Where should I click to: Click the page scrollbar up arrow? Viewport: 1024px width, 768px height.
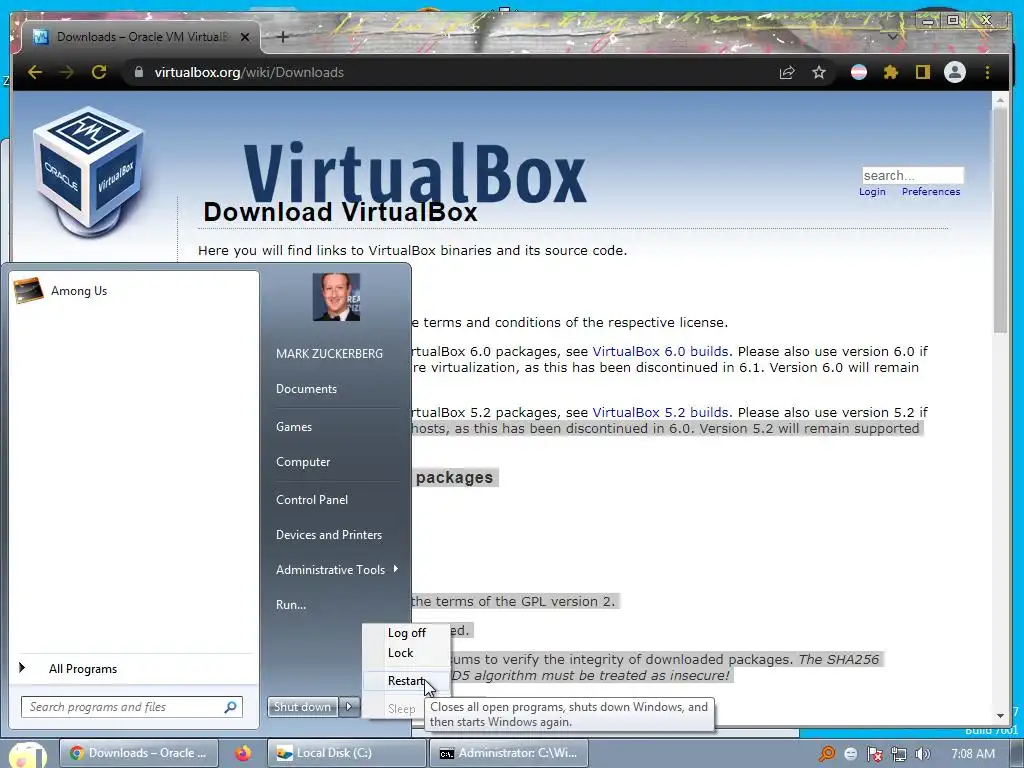pos(1000,101)
